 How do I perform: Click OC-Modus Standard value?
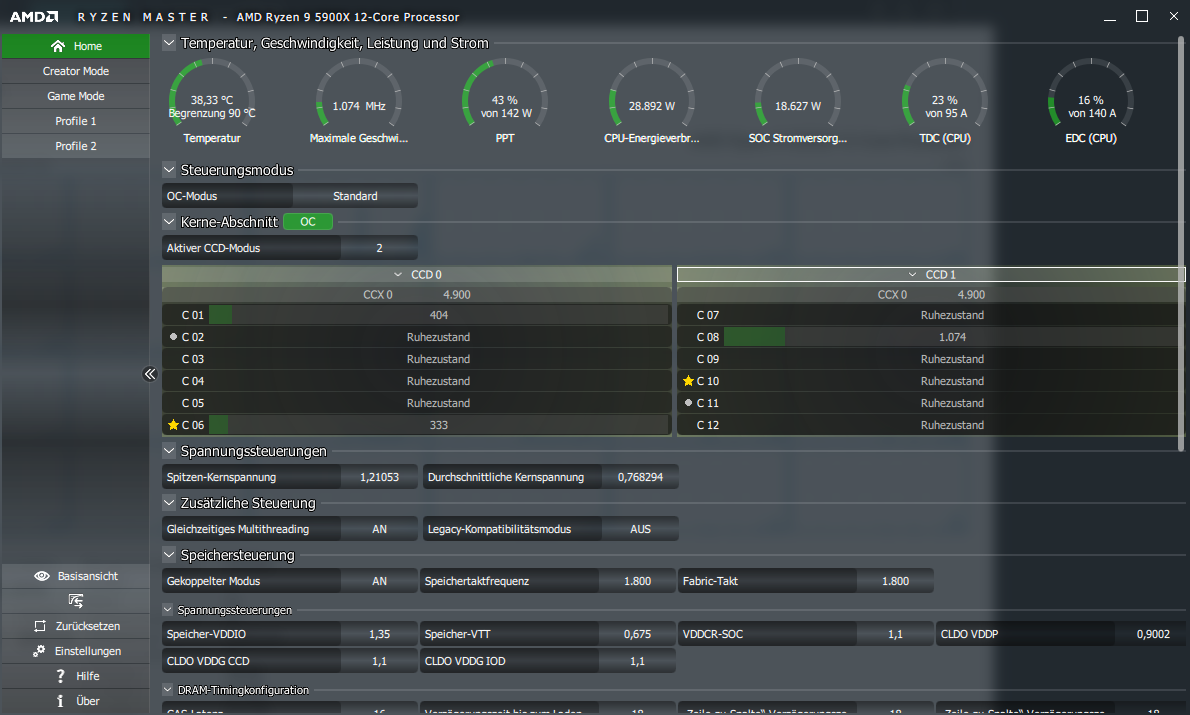(355, 196)
